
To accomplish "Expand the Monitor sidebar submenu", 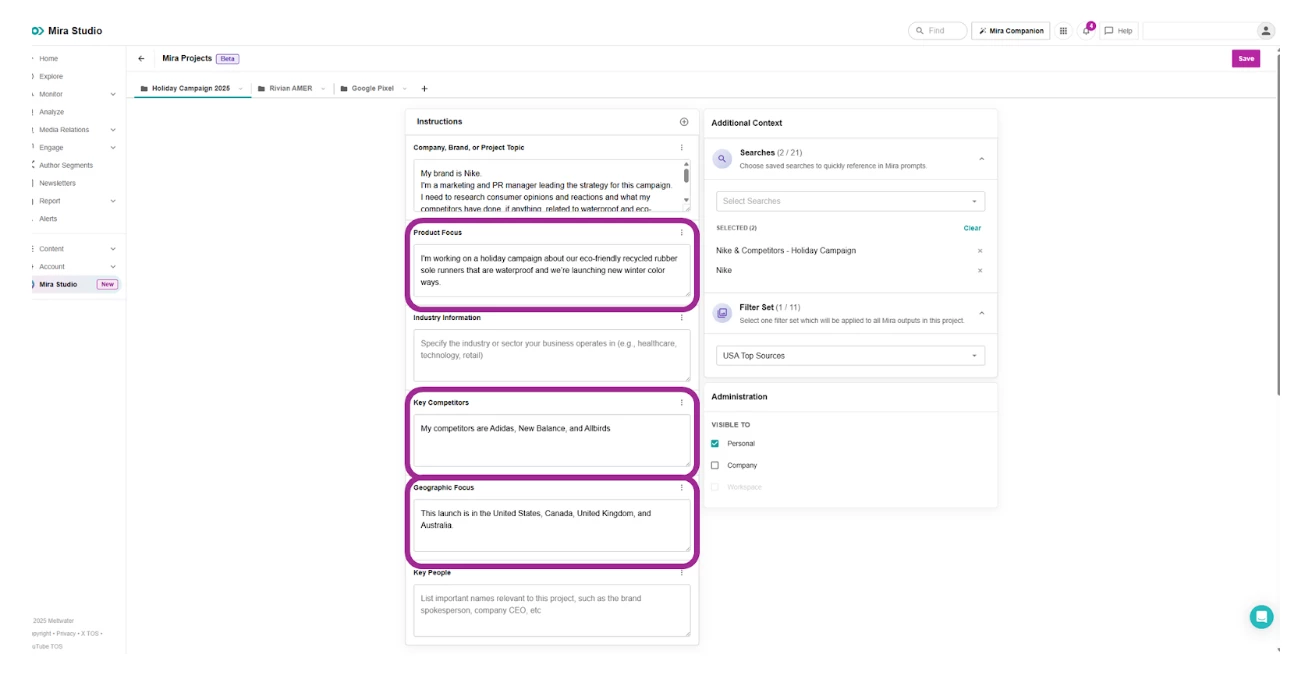I will pyautogui.click(x=112, y=94).
